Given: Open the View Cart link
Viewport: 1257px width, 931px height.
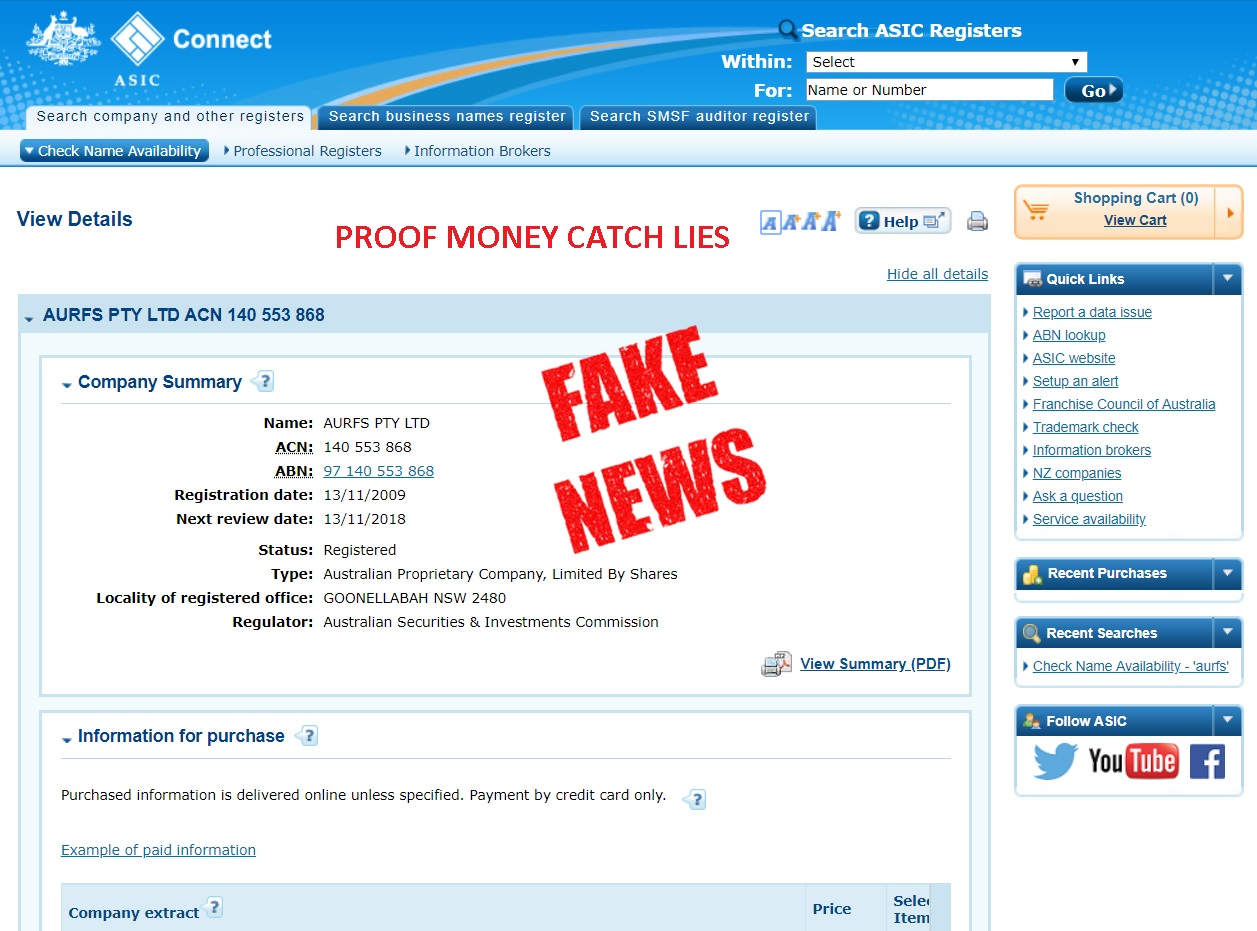Looking at the screenshot, I should [1135, 221].
